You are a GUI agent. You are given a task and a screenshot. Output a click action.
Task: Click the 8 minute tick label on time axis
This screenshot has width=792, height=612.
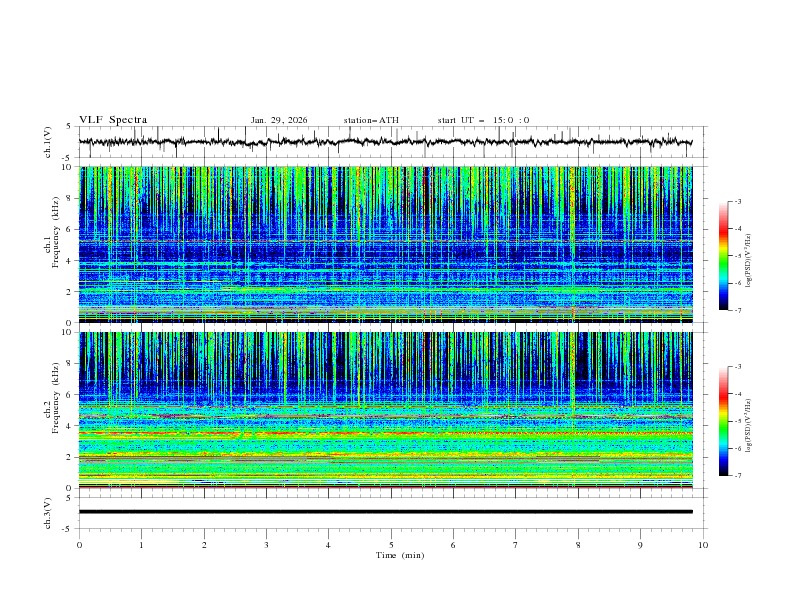coord(578,544)
